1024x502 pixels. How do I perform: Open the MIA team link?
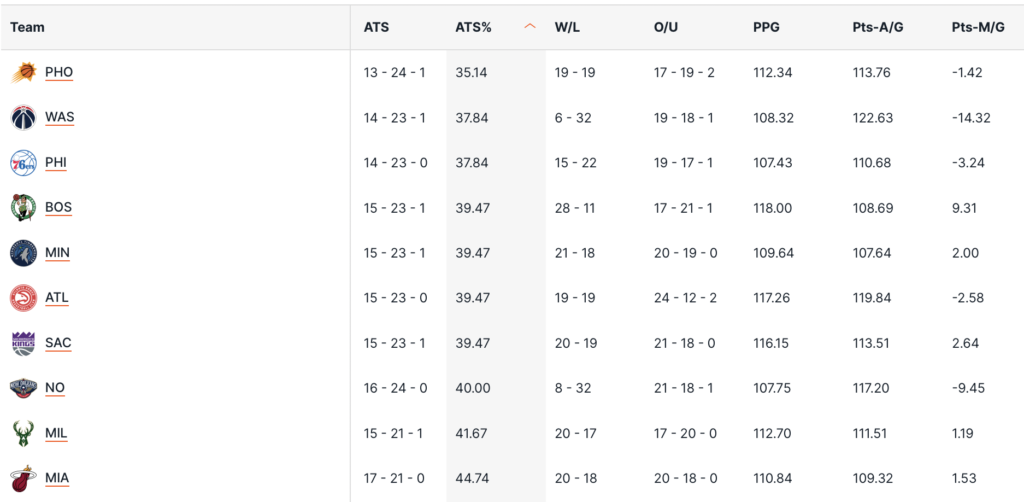click(x=57, y=478)
